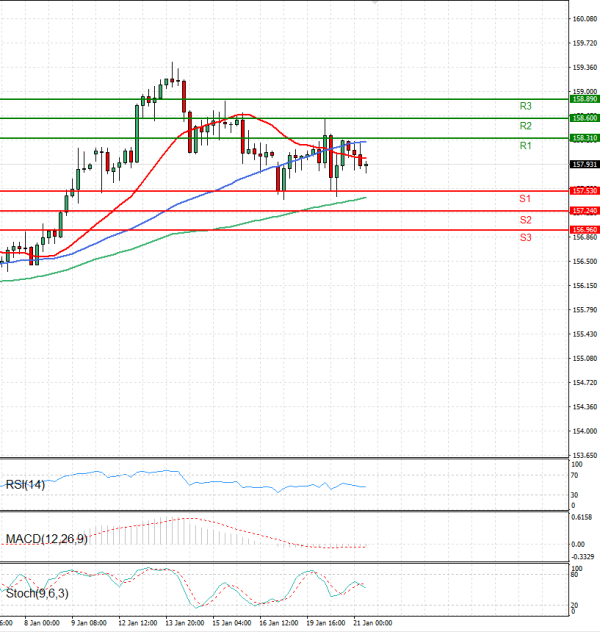The height and width of the screenshot is (632, 600).
Task: Click the 158.310 green price tag
Action: (x=583, y=138)
